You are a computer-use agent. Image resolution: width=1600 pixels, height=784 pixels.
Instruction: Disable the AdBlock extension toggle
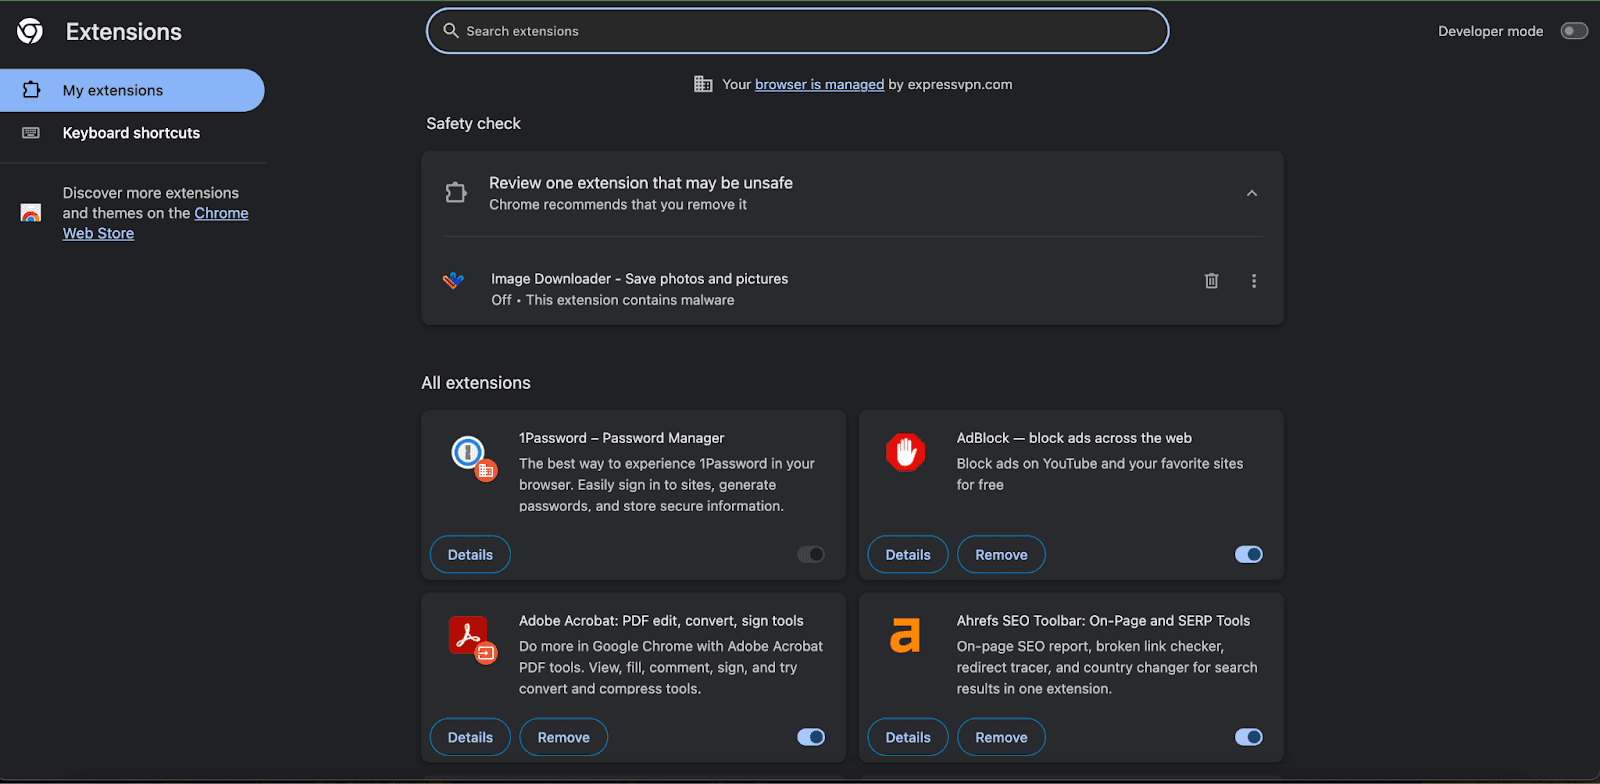[x=1248, y=555]
